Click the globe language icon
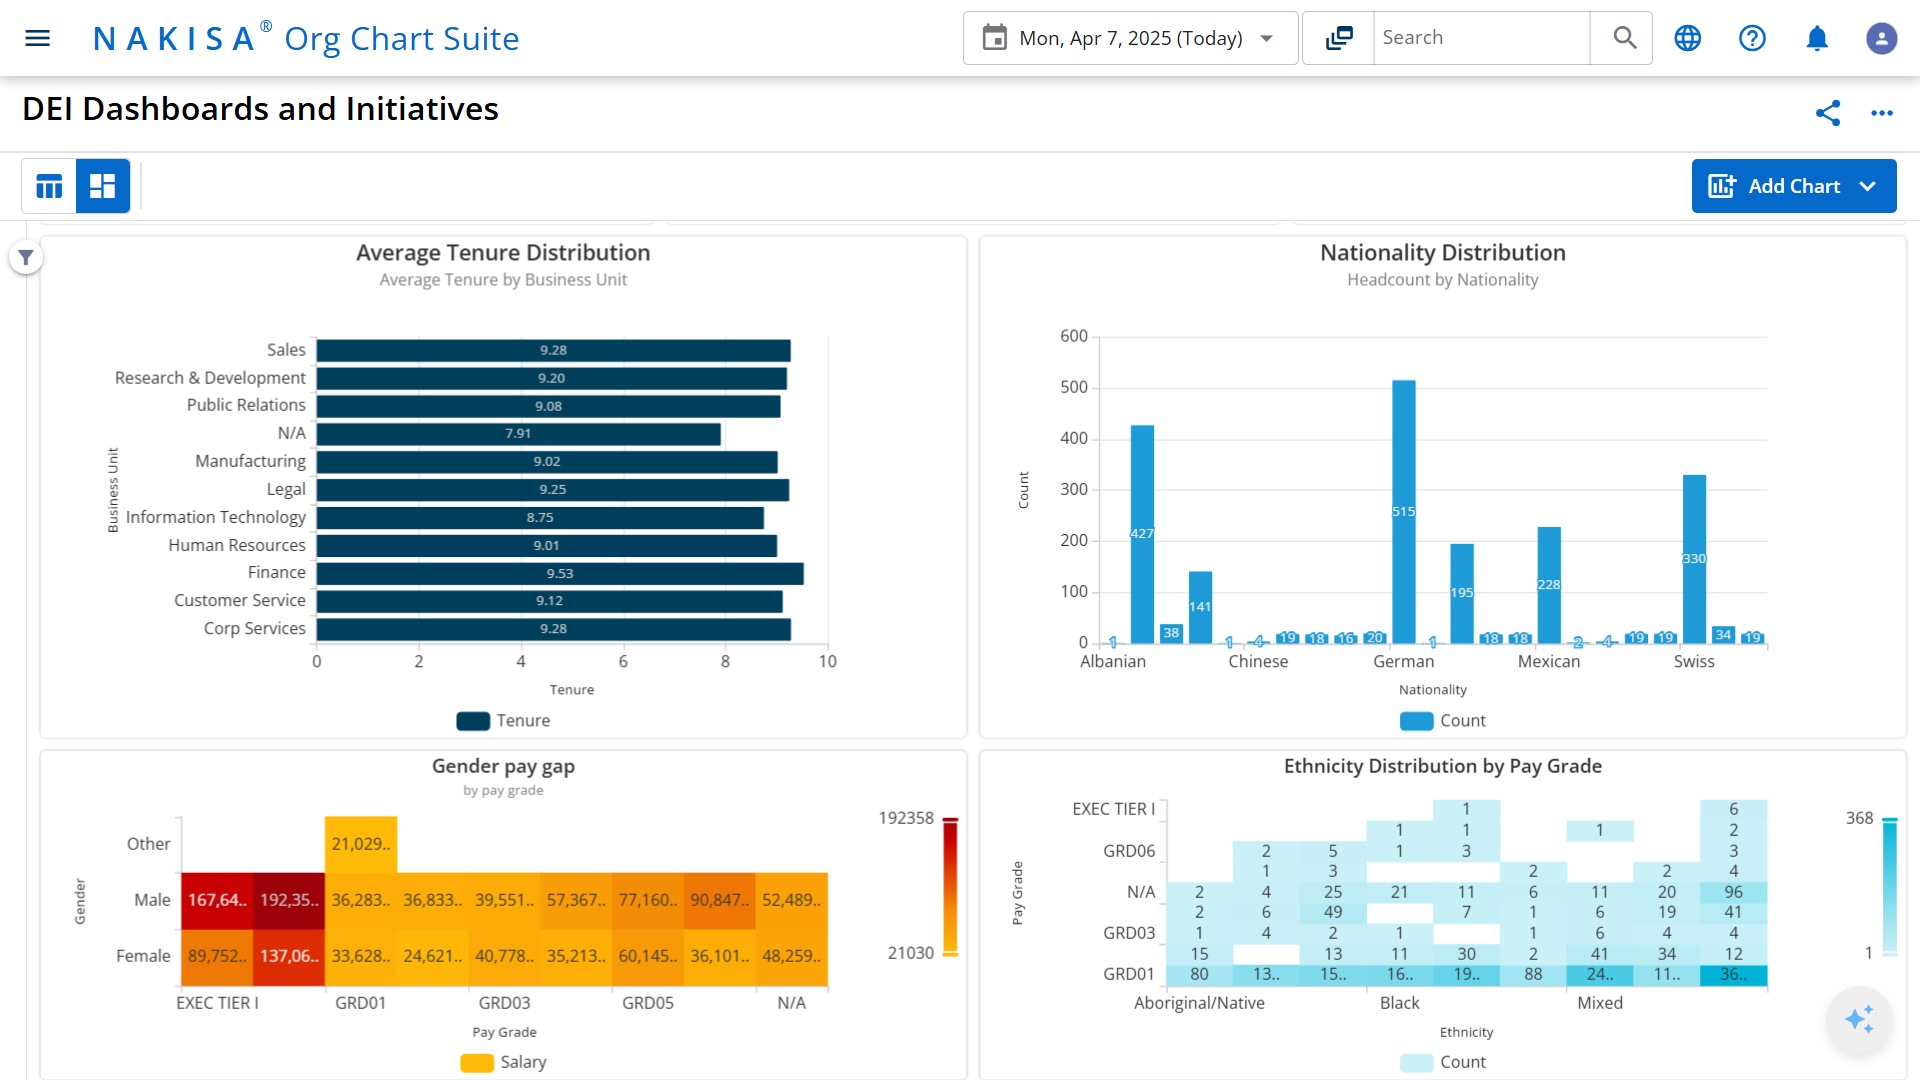The height and width of the screenshot is (1080, 1920). tap(1687, 38)
